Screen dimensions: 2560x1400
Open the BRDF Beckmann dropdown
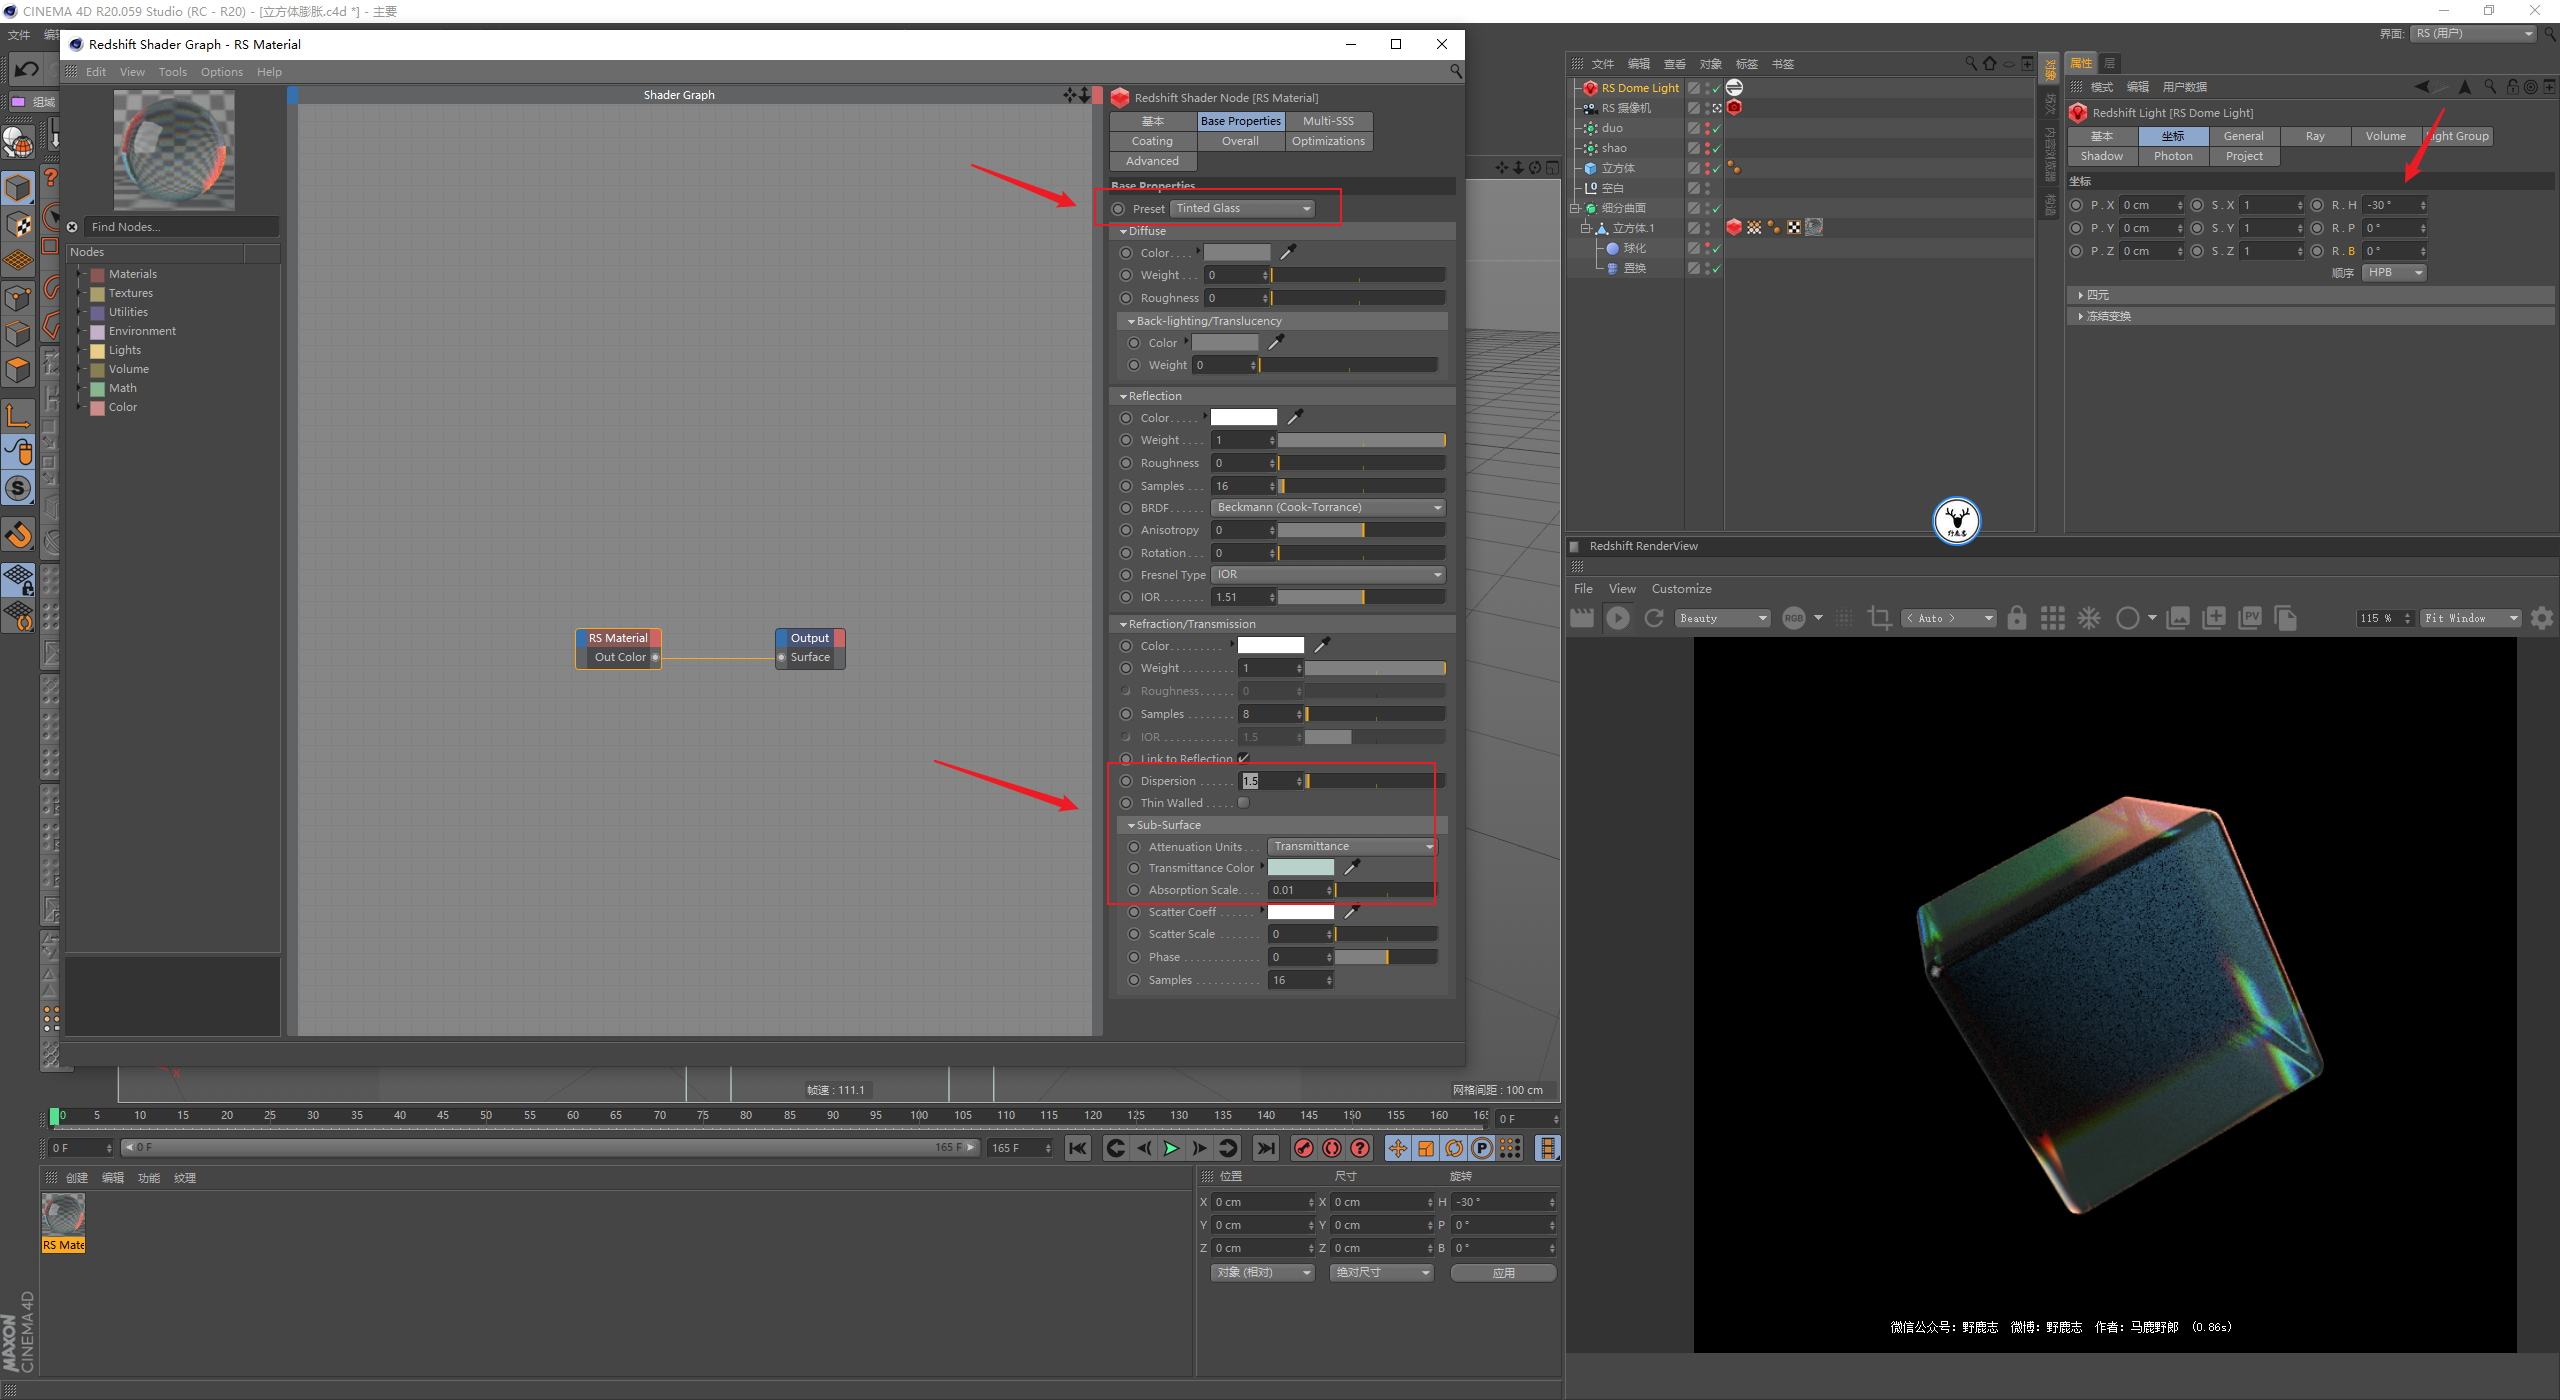[1328, 507]
